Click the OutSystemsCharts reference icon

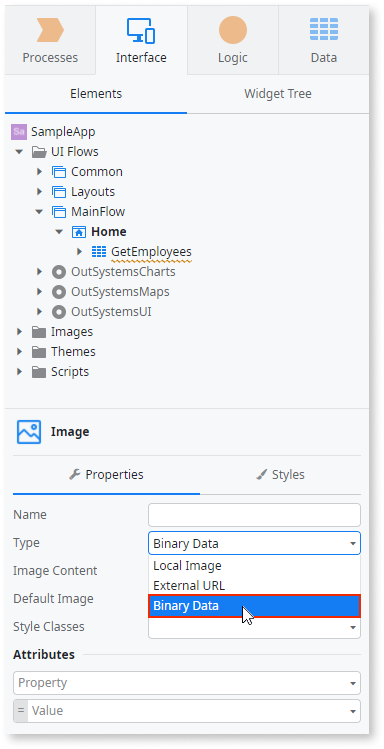[x=58, y=272]
